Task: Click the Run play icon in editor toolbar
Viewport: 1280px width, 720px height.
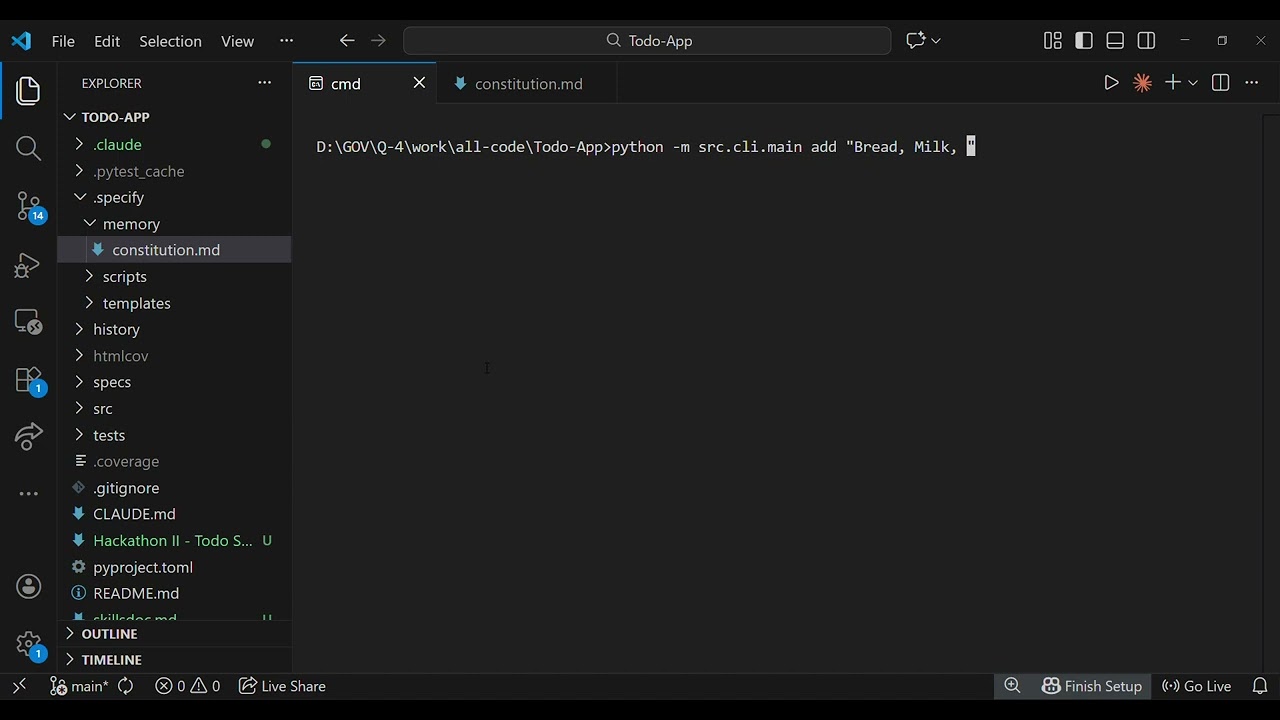Action: [1111, 83]
